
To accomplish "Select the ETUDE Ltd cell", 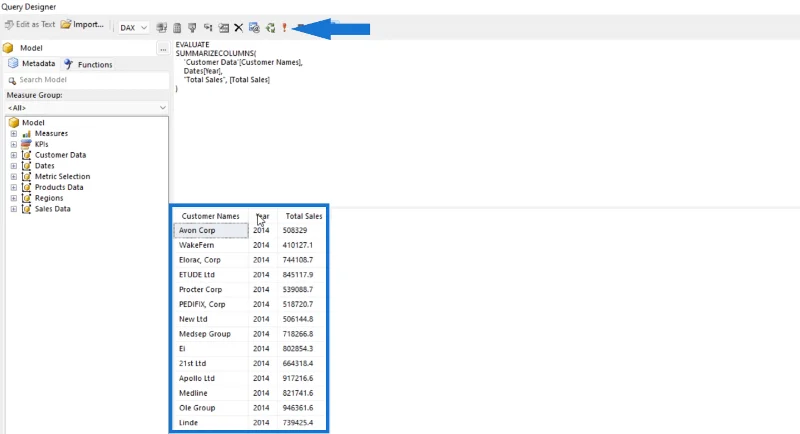I will pos(211,275).
